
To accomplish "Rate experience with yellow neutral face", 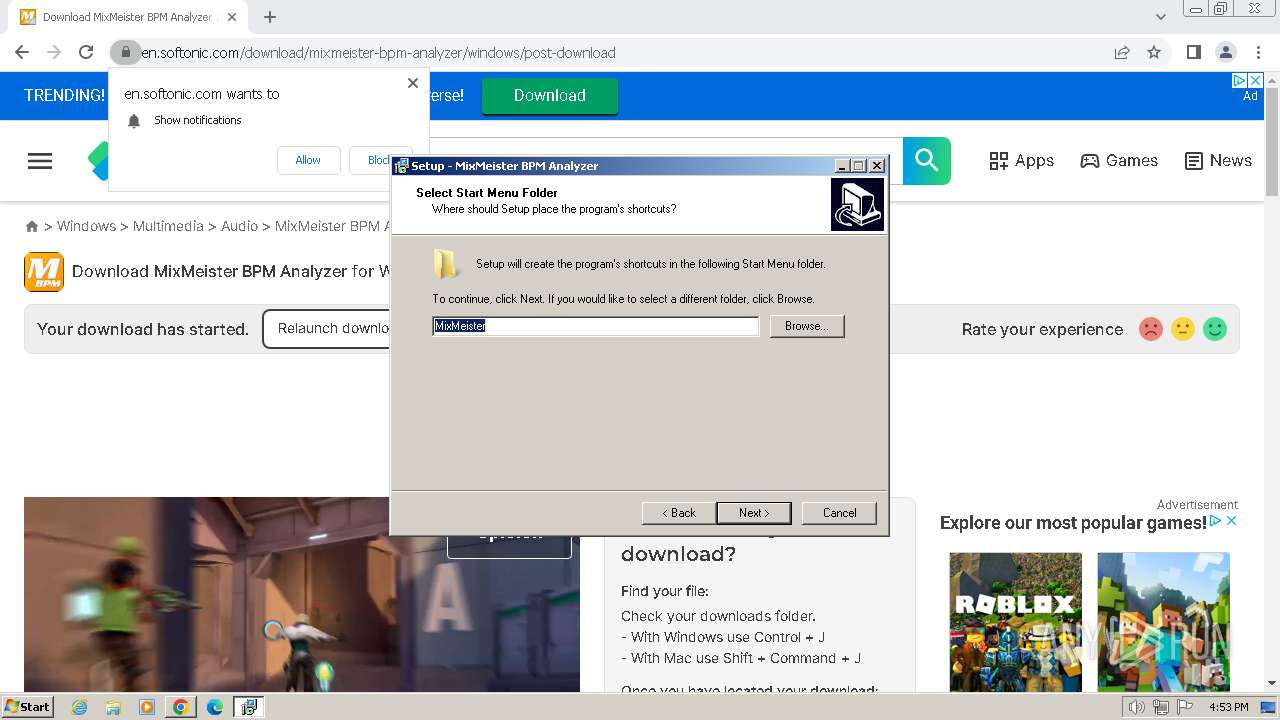I will (1183, 329).
